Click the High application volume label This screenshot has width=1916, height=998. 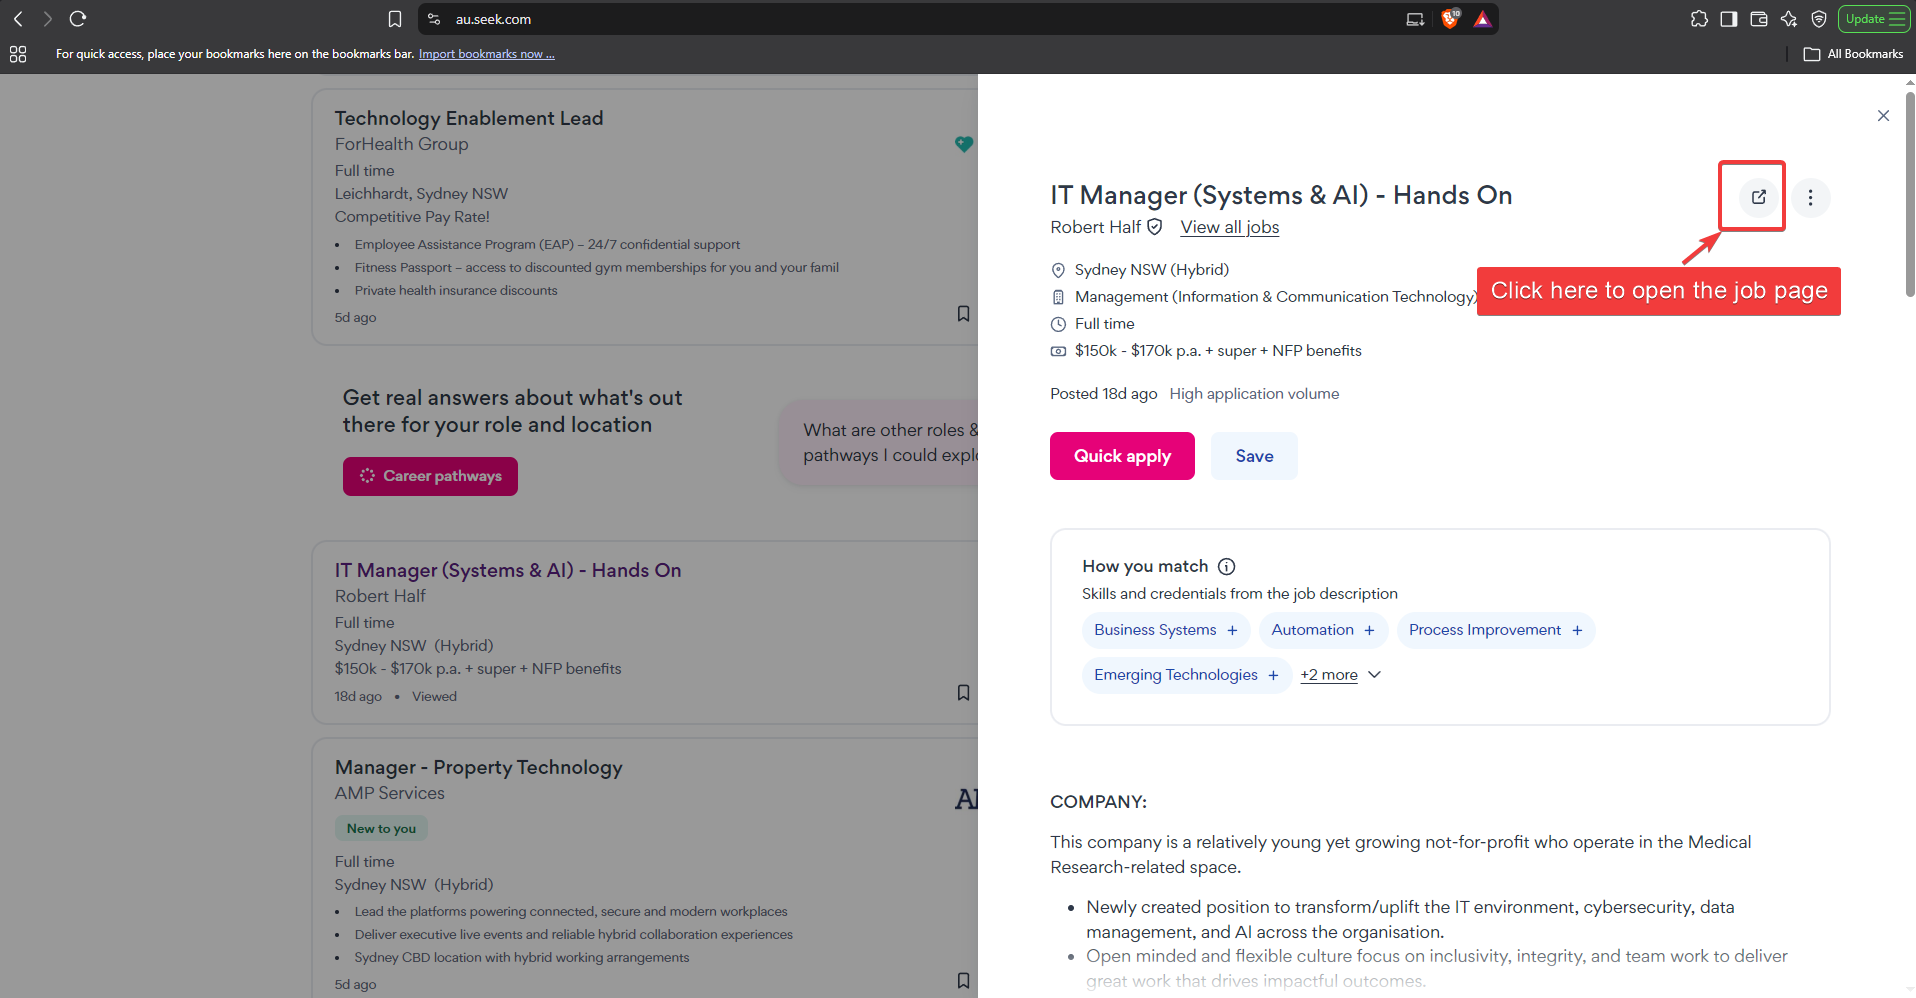(1254, 394)
